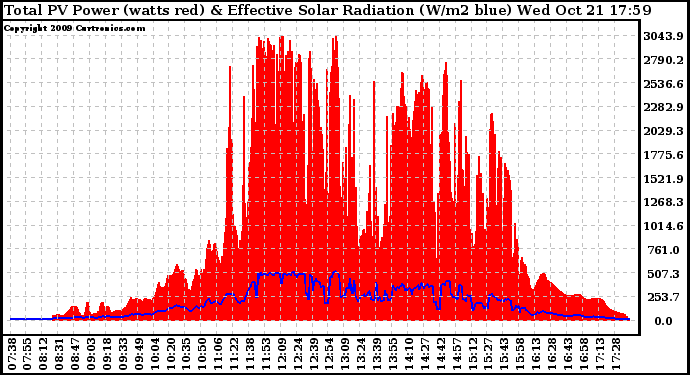Select the y-axis value 761.0

pos(664,250)
